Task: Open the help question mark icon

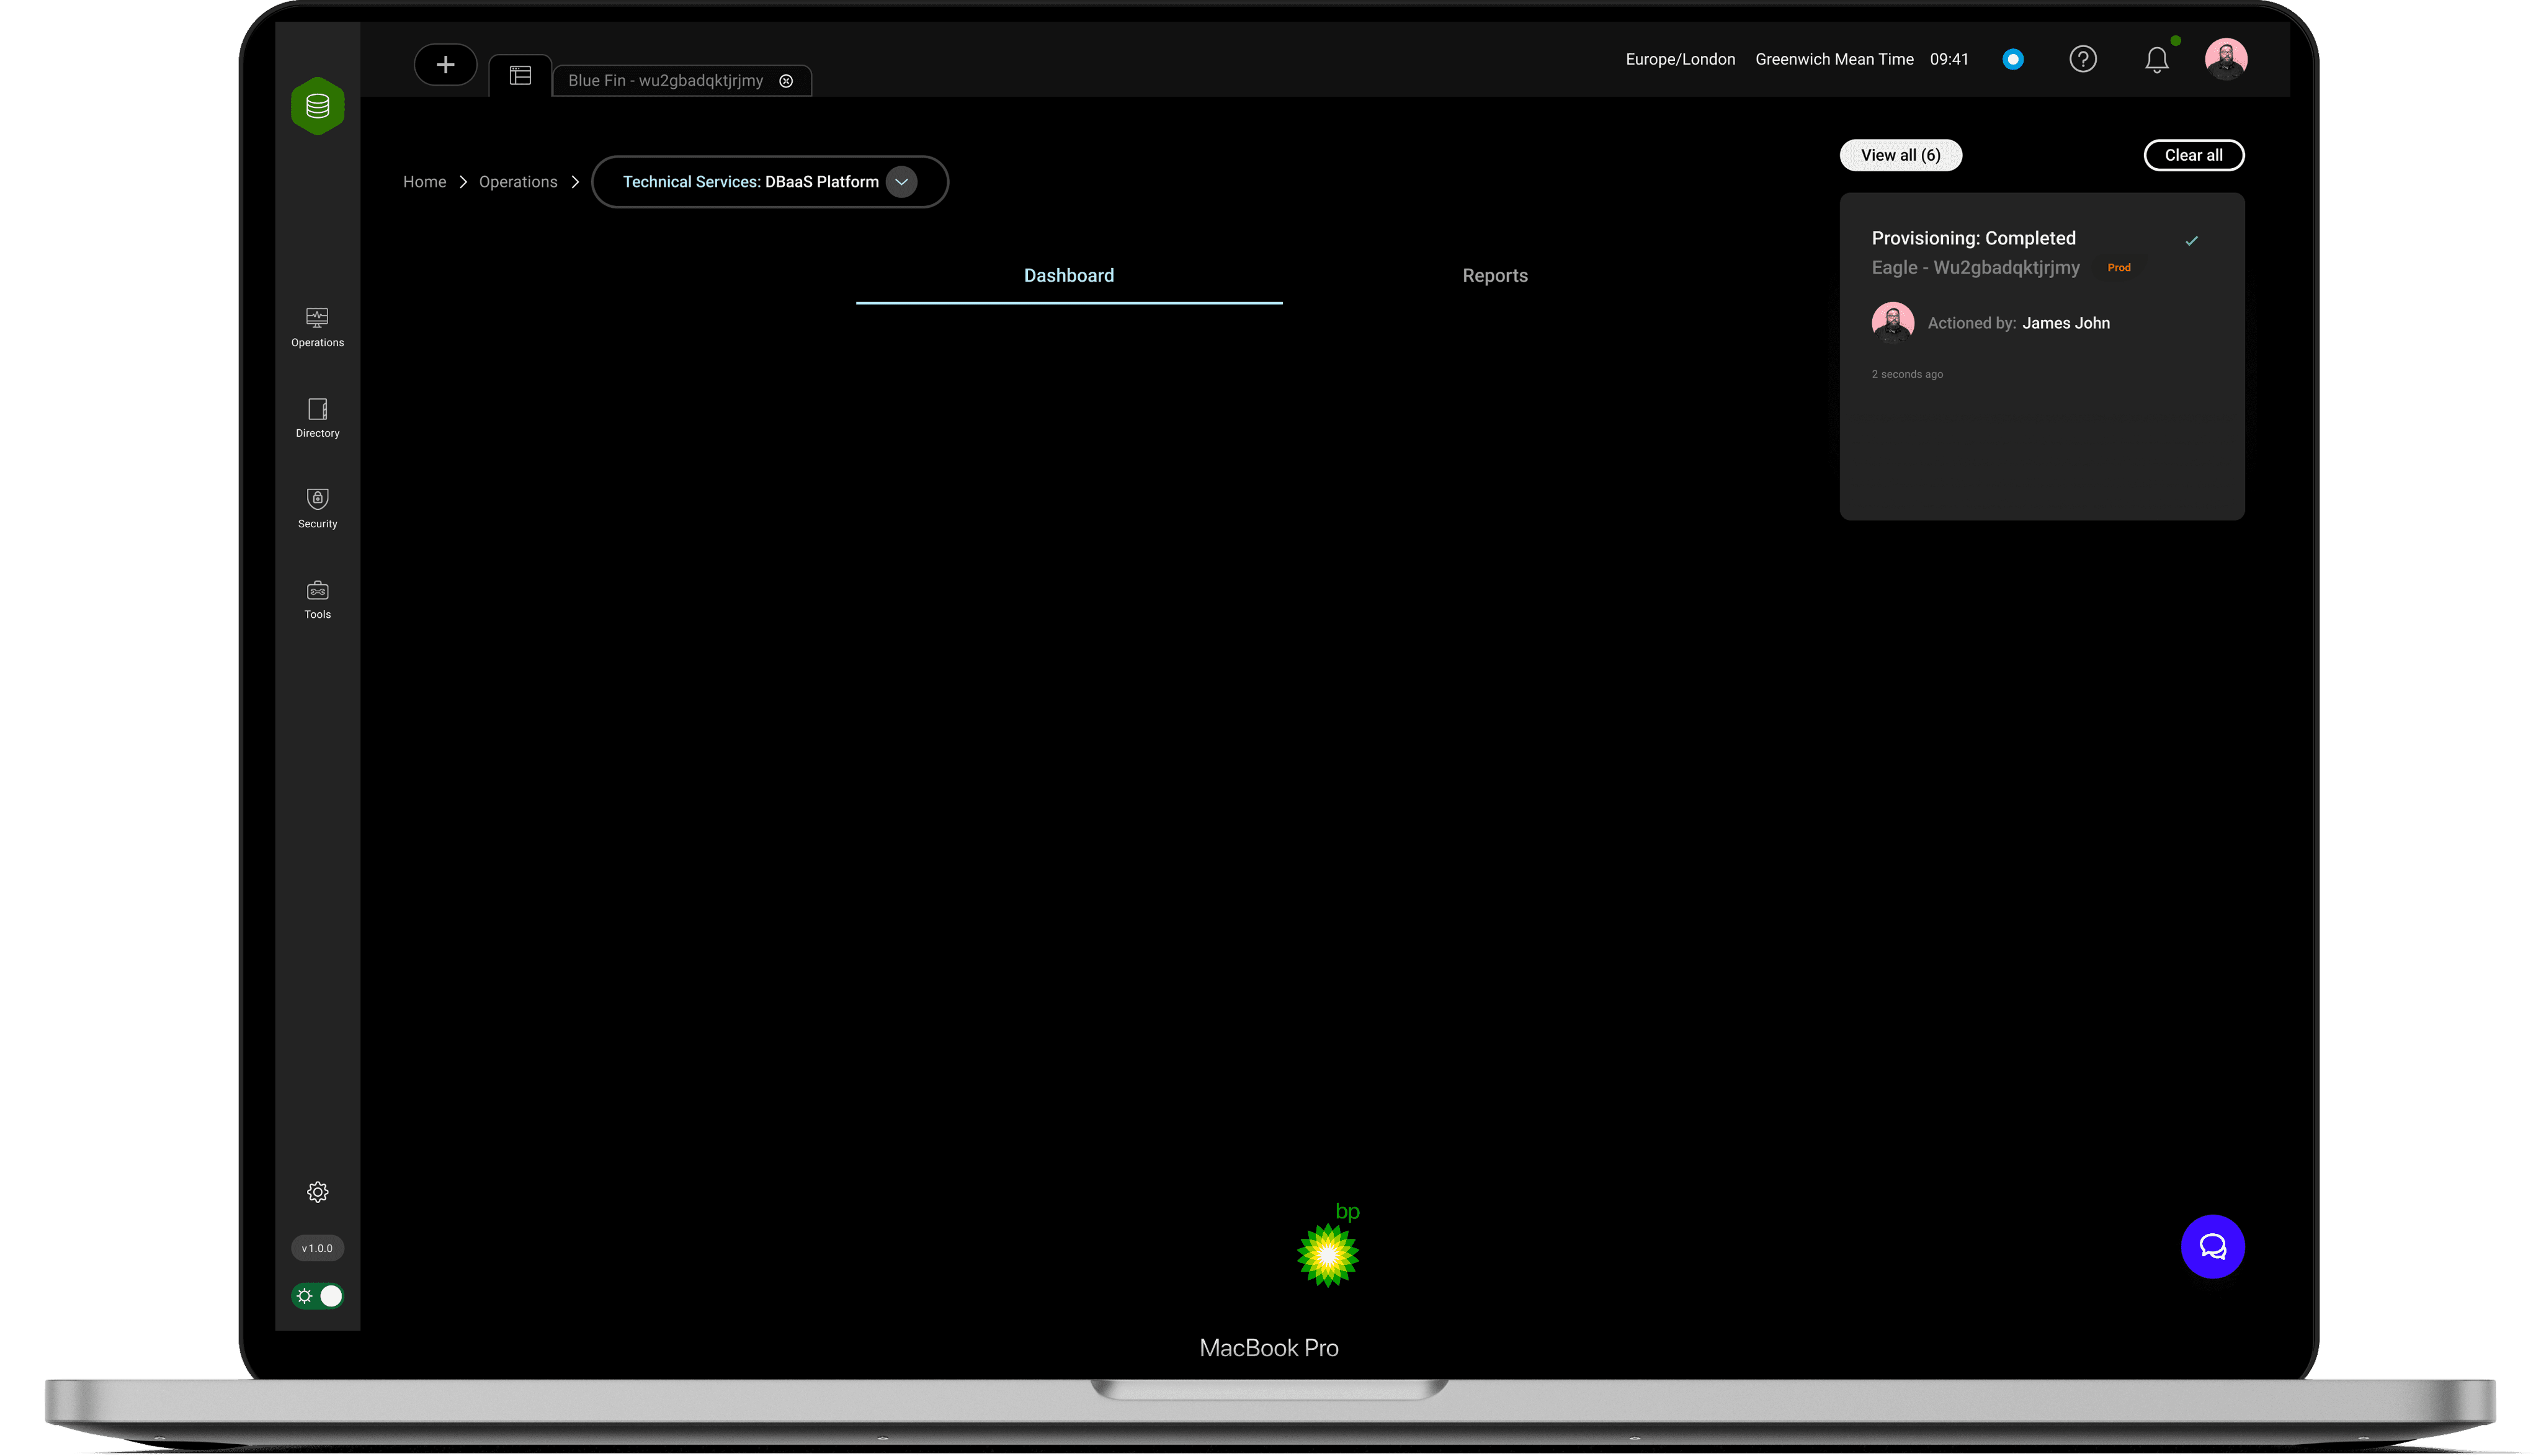Action: coord(2082,59)
